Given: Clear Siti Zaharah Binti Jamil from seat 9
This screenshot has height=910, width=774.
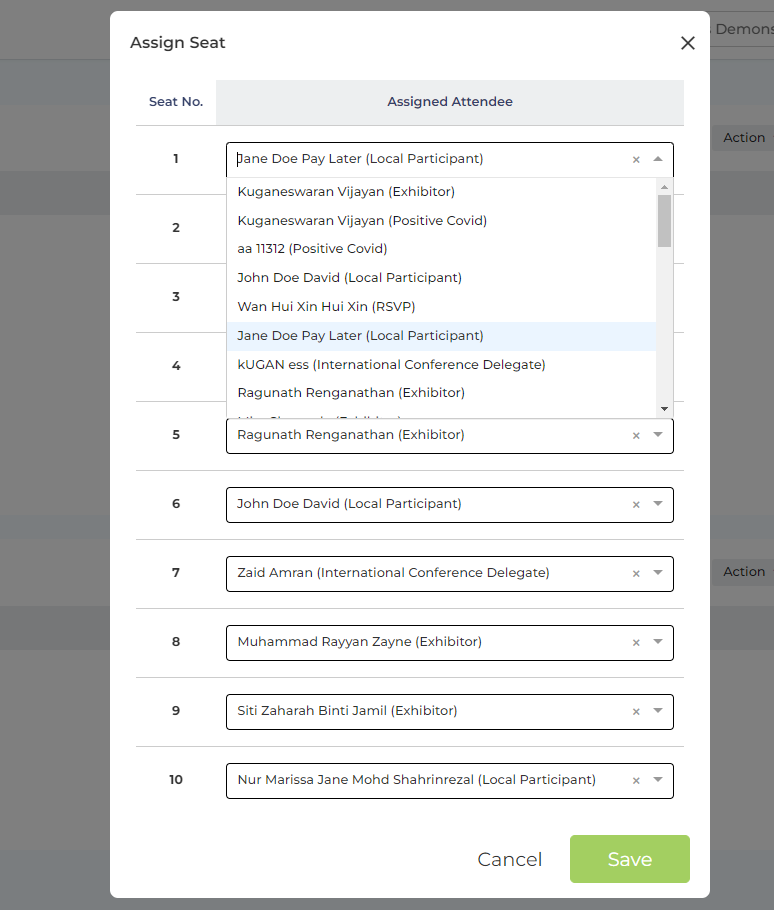Looking at the screenshot, I should click(x=636, y=712).
